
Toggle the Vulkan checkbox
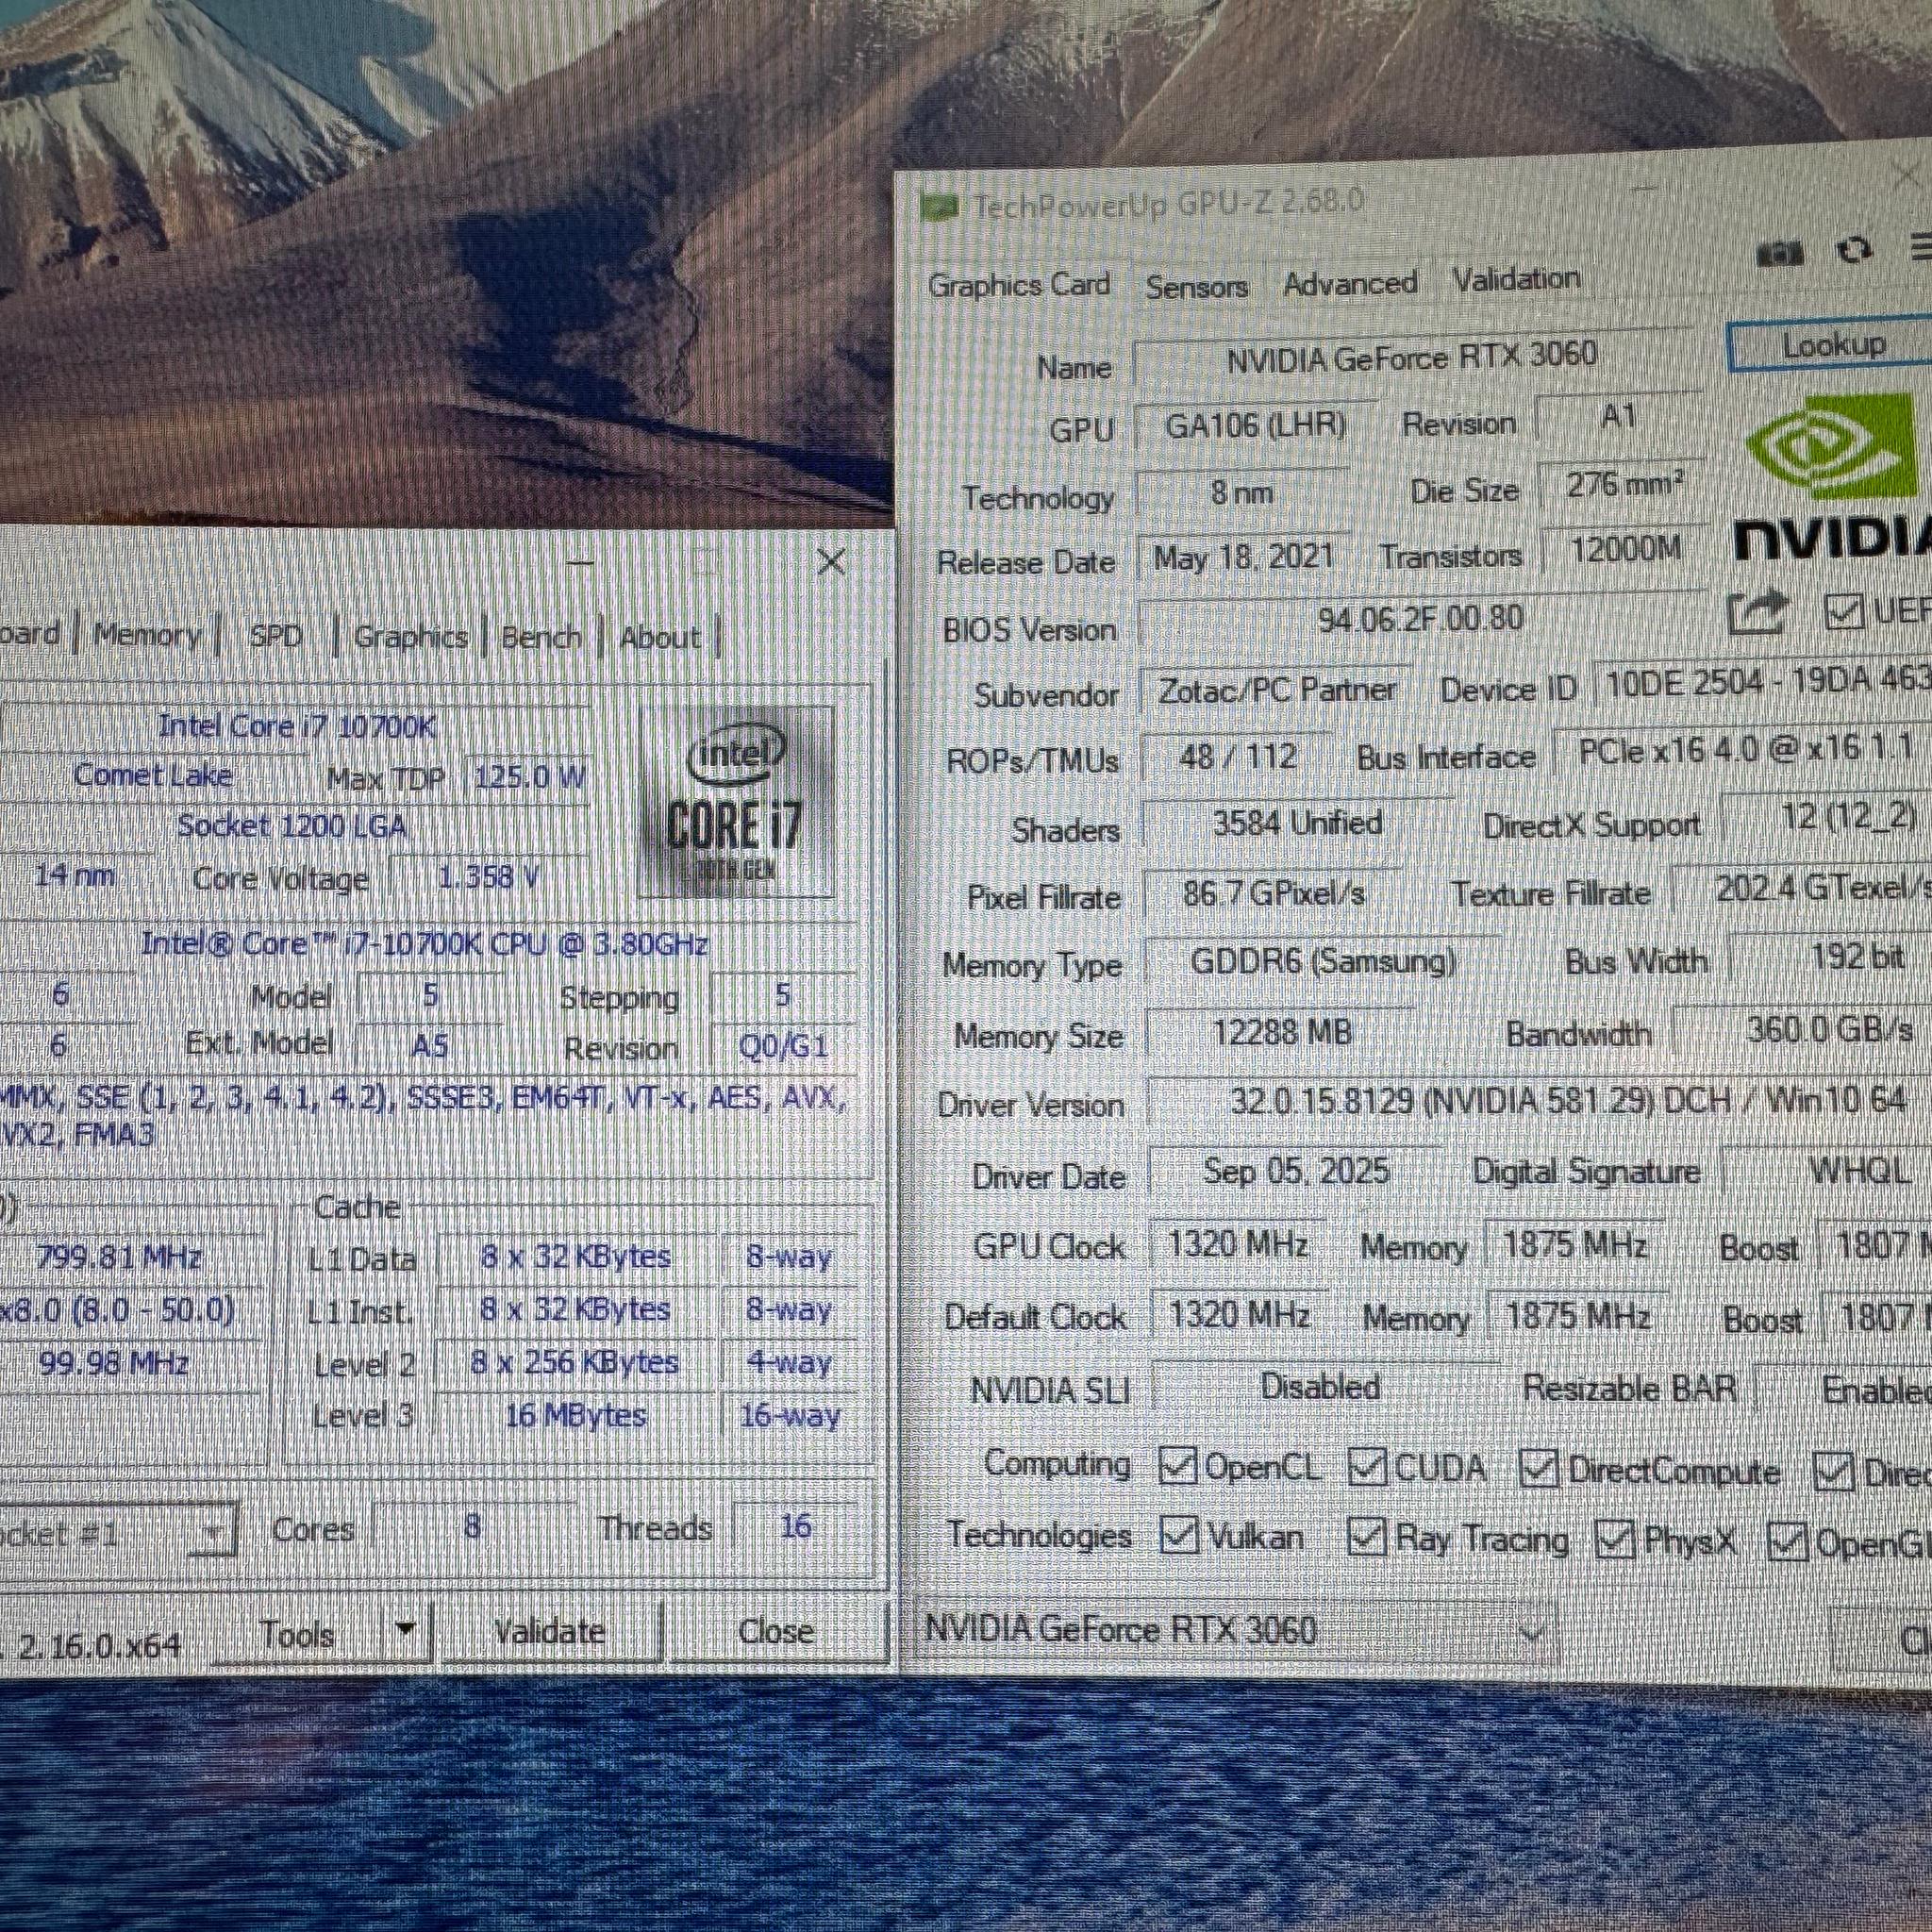tap(1179, 1536)
